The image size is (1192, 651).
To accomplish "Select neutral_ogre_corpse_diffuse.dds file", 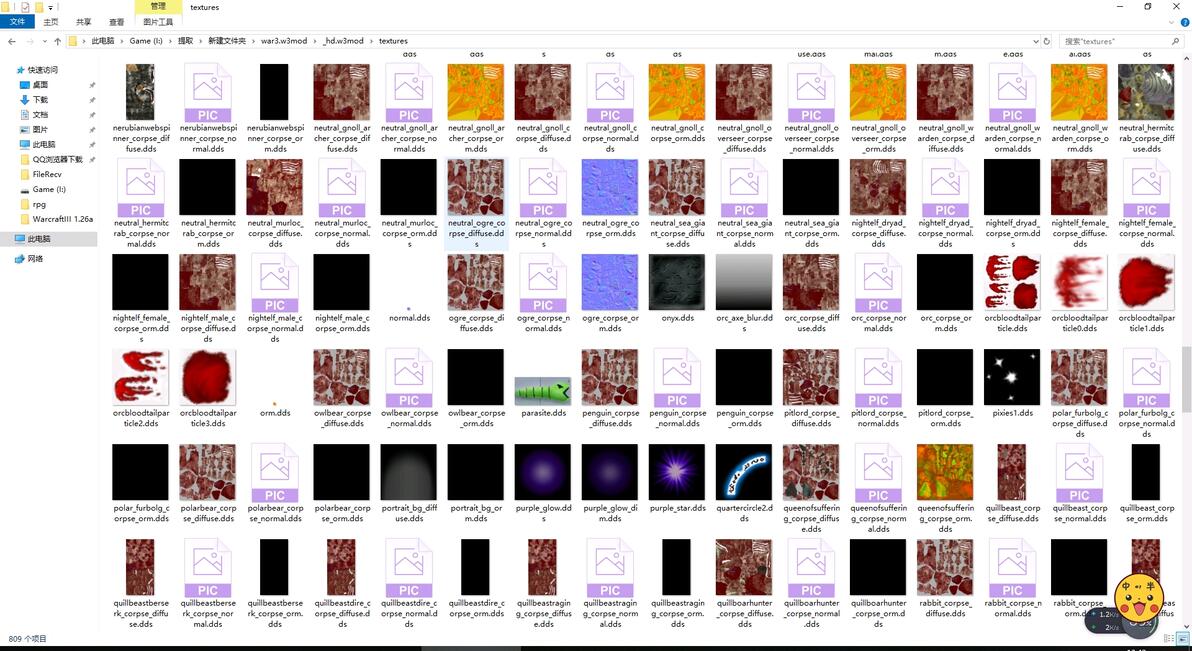I will [x=476, y=203].
